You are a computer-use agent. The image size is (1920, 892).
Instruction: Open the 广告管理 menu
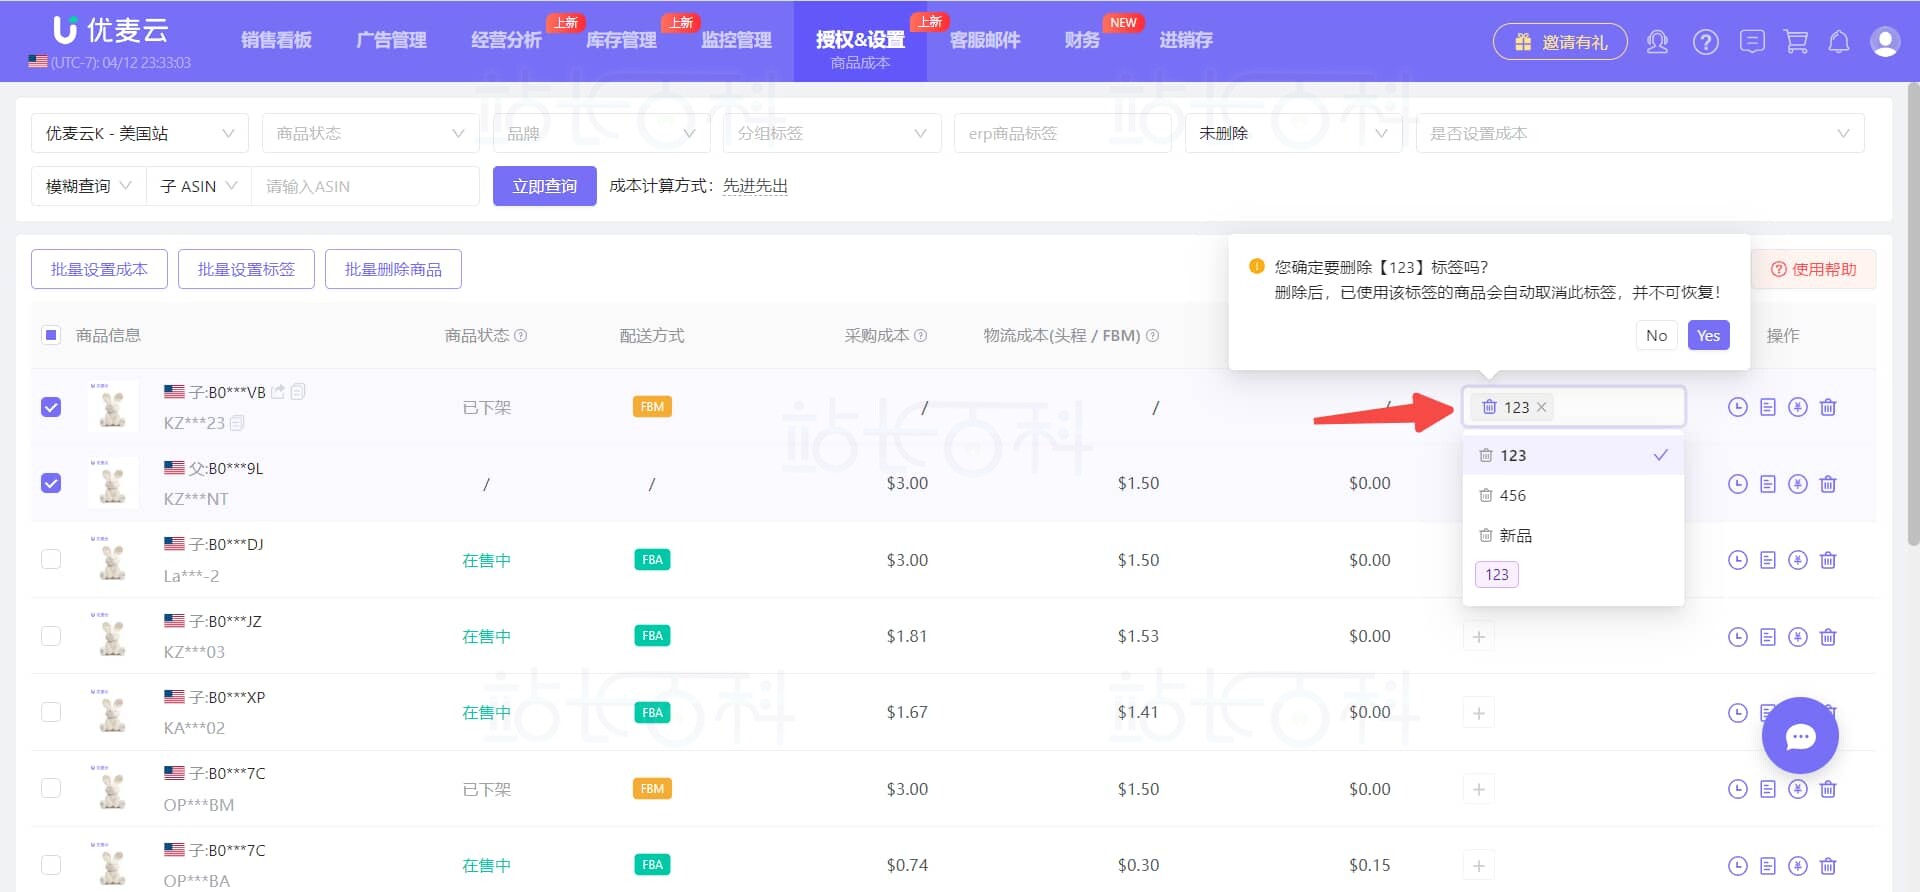[x=391, y=40]
